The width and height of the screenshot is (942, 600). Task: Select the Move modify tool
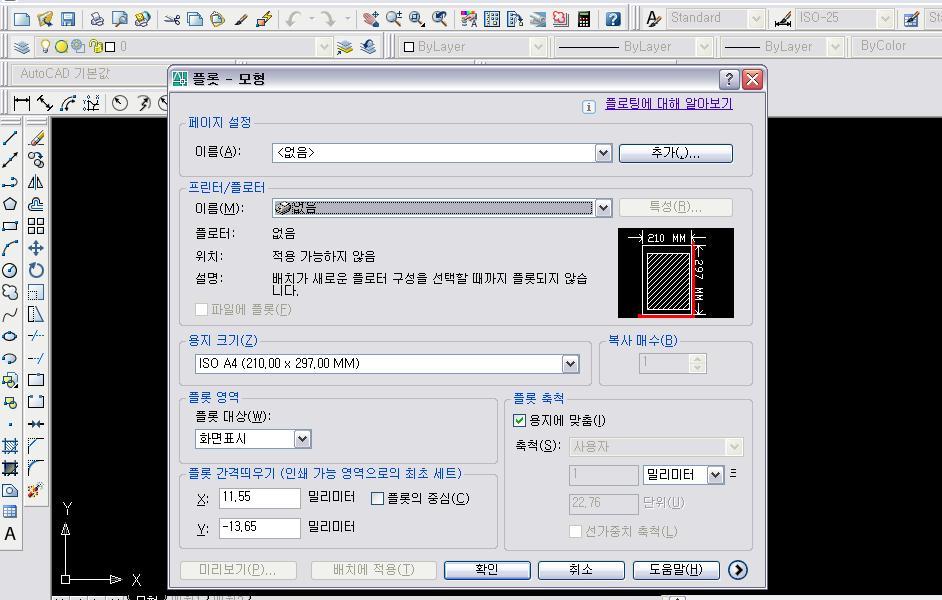pyautogui.click(x=36, y=248)
